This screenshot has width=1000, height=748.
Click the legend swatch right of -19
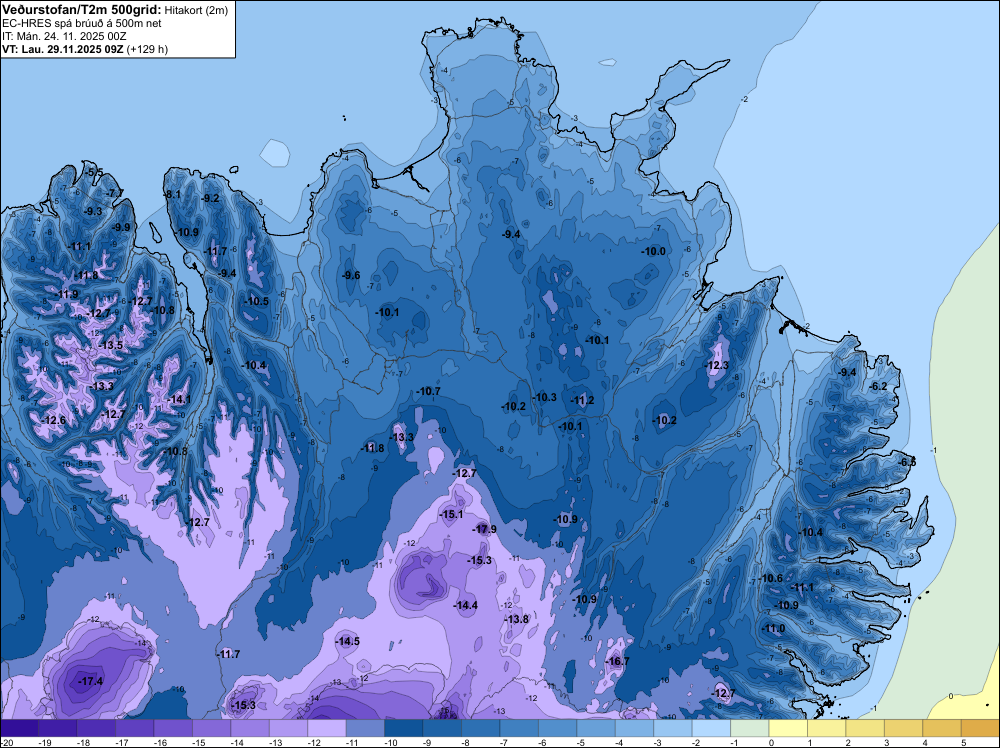pyautogui.click(x=57, y=728)
